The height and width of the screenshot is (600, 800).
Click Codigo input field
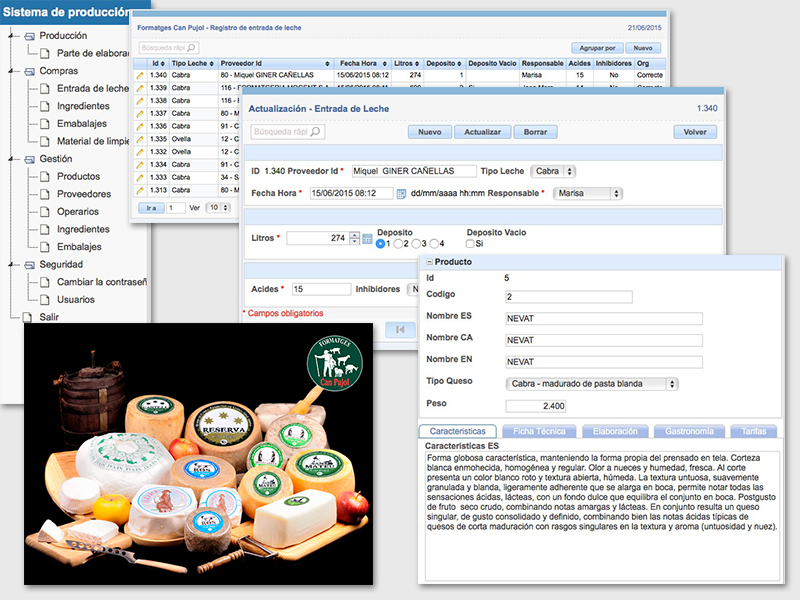click(569, 297)
